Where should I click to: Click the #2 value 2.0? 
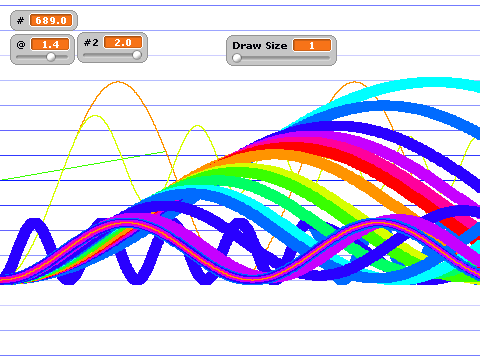[x=123, y=42]
